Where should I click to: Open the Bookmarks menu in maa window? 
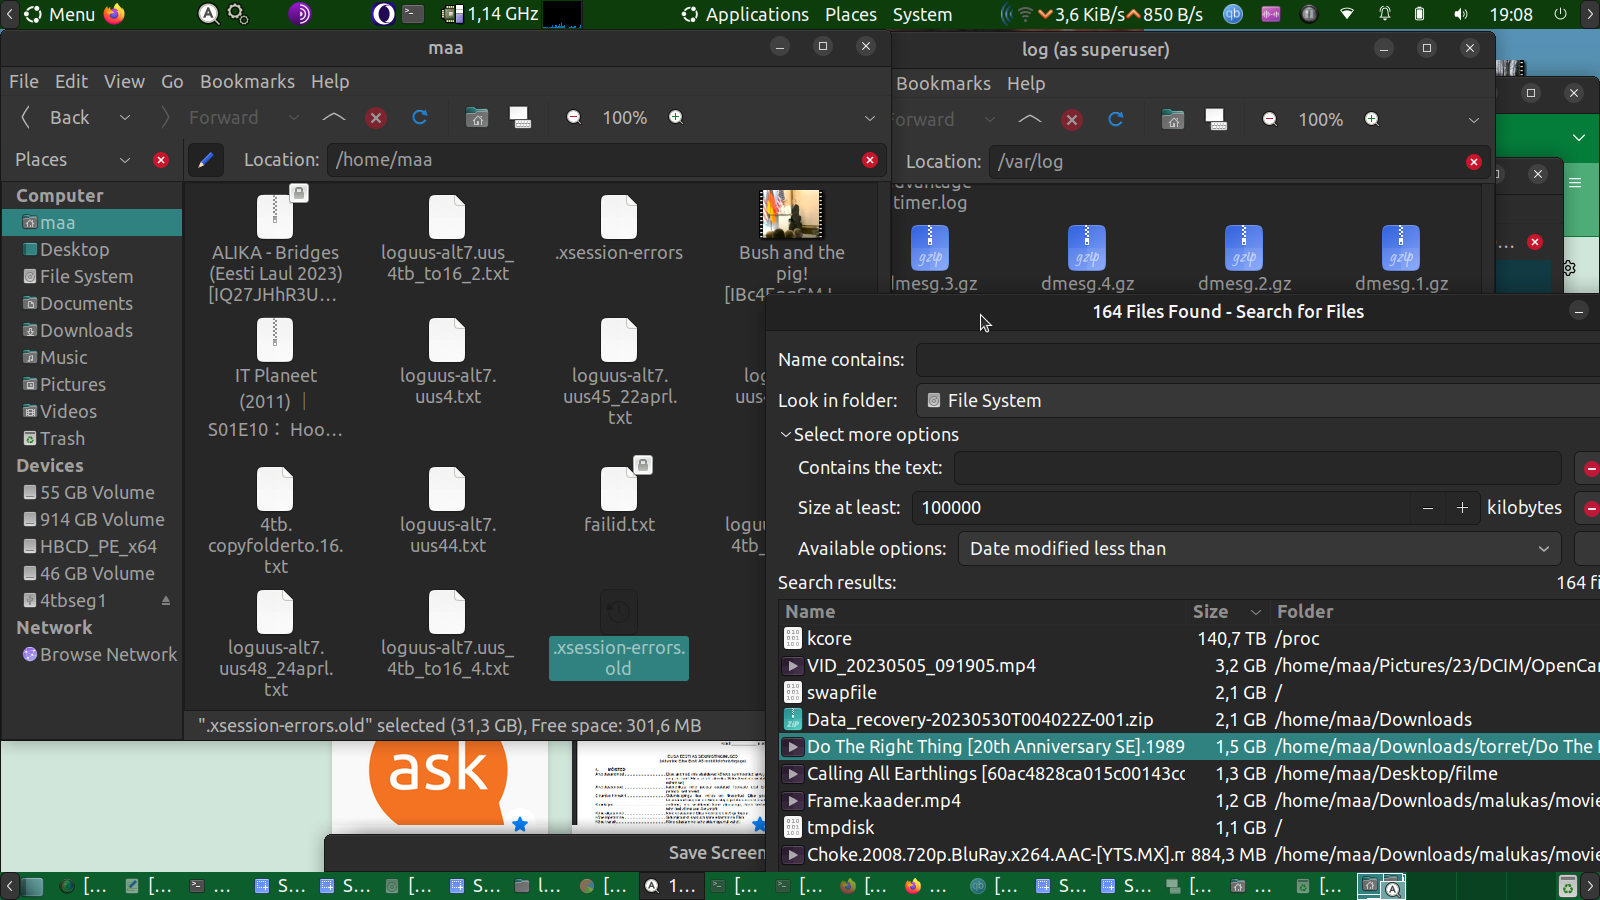[247, 82]
